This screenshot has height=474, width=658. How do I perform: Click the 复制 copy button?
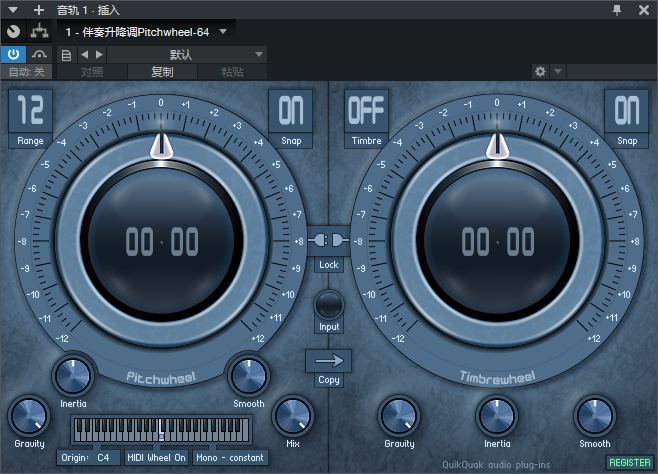(x=162, y=72)
